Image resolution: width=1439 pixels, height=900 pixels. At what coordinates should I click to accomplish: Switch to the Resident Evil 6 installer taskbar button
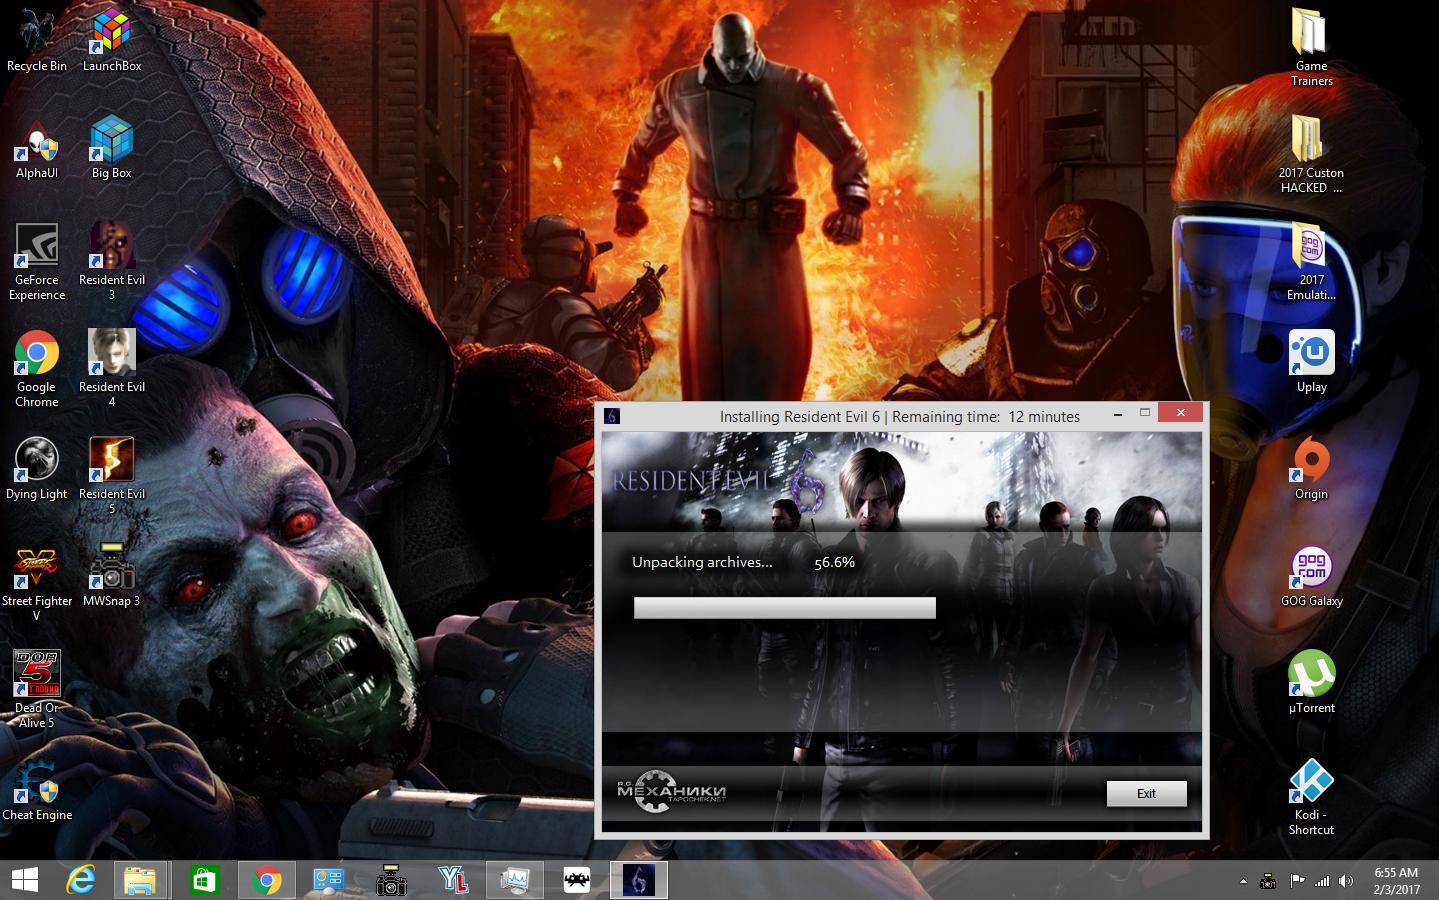638,880
